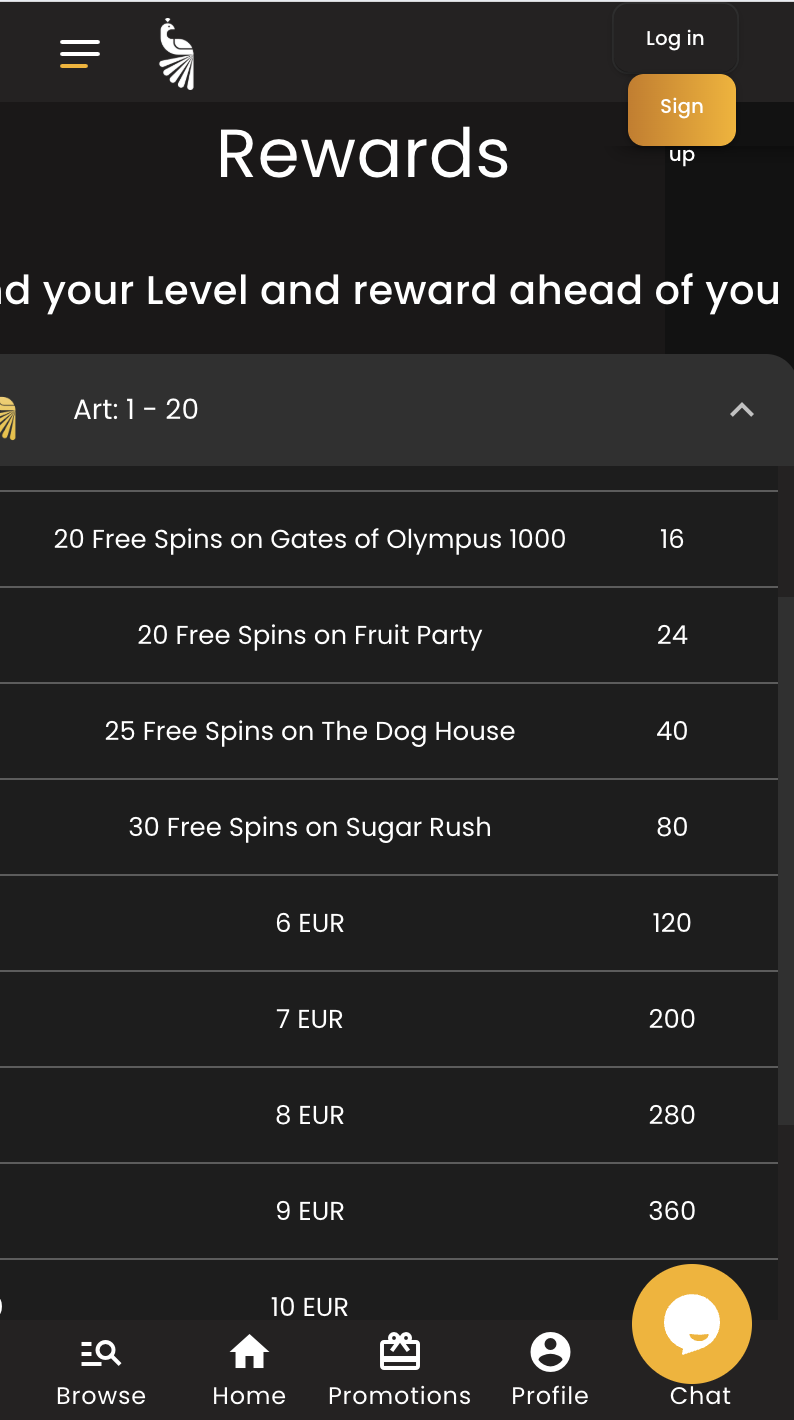Collapse the Art: 1 - 20 chevron
The width and height of the screenshot is (794, 1420).
coord(742,410)
